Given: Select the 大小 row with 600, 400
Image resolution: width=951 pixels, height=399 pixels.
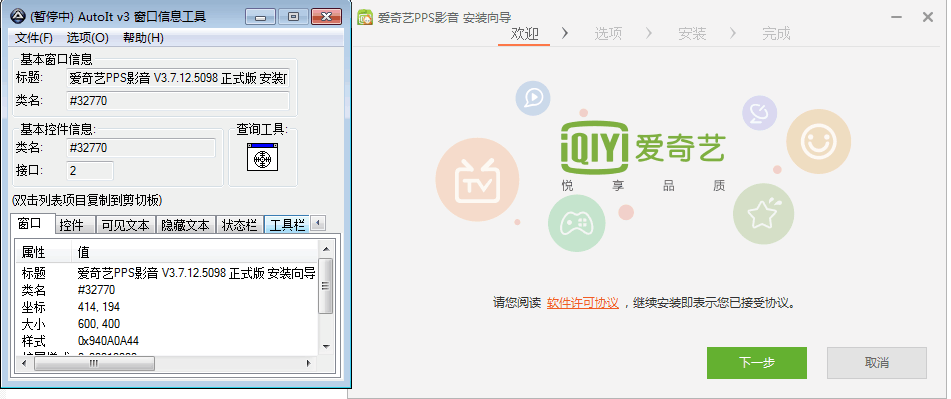Looking at the screenshot, I should 167,324.
